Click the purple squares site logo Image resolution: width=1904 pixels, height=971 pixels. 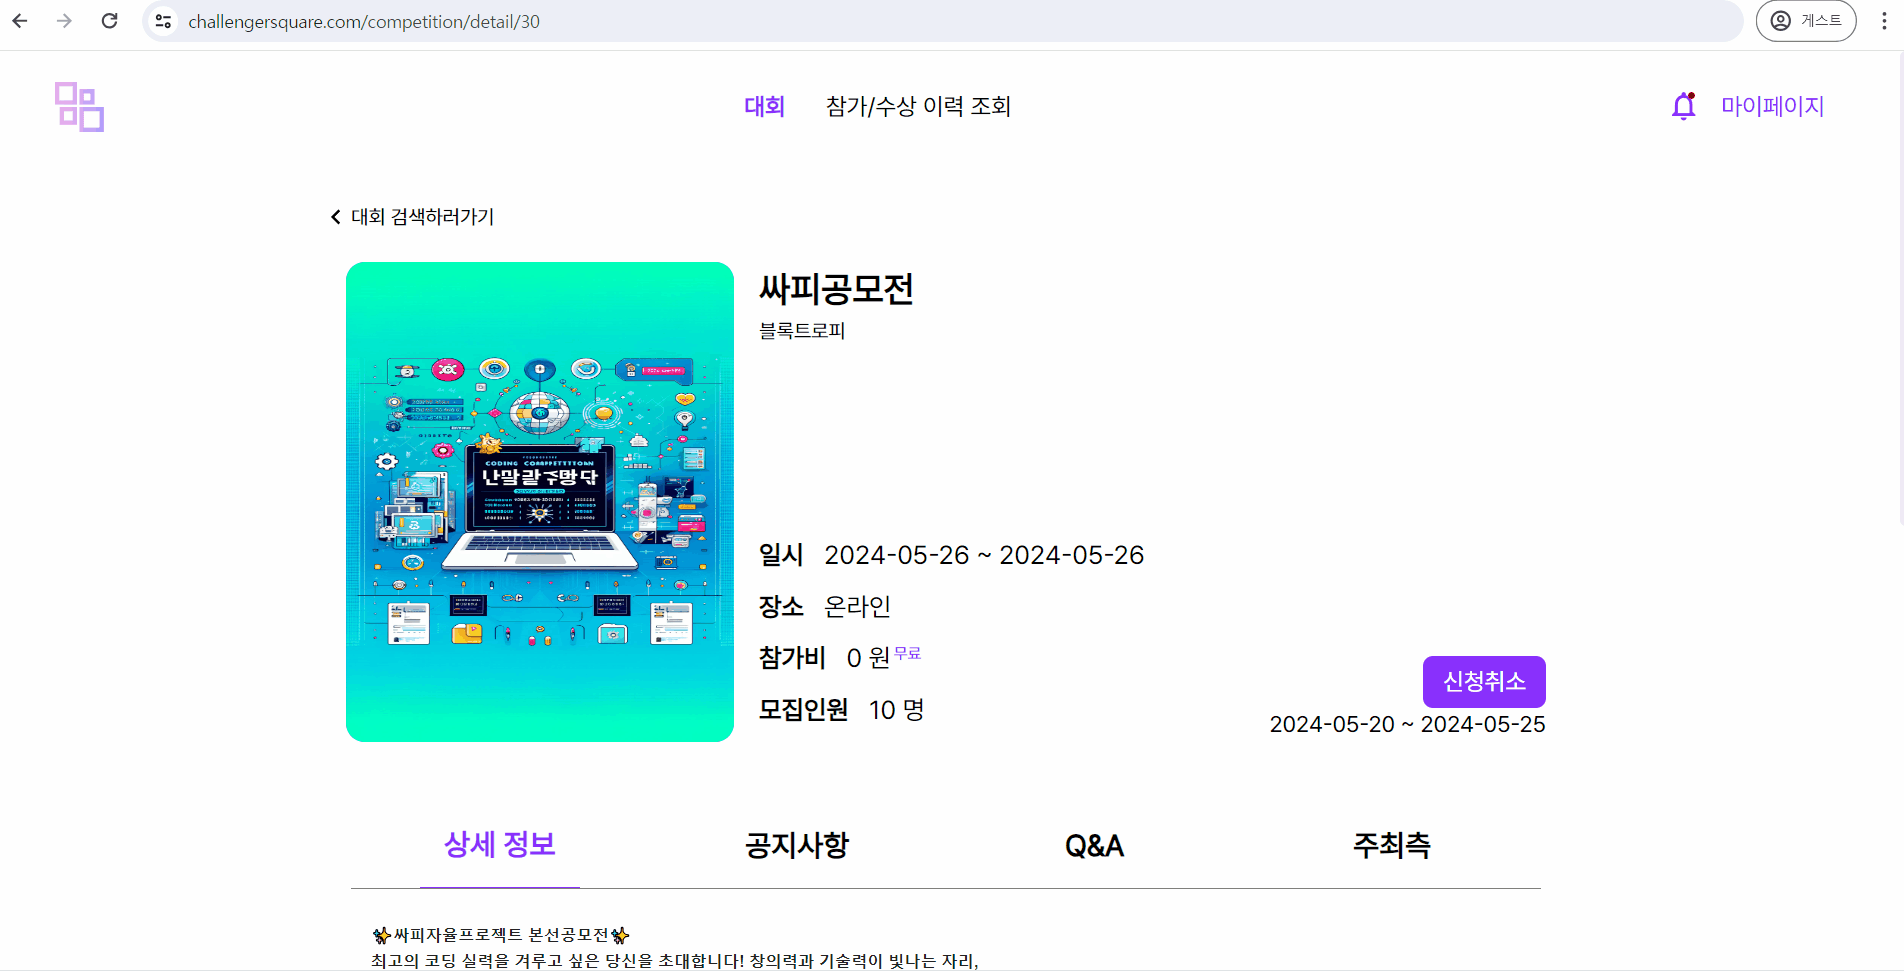[79, 107]
